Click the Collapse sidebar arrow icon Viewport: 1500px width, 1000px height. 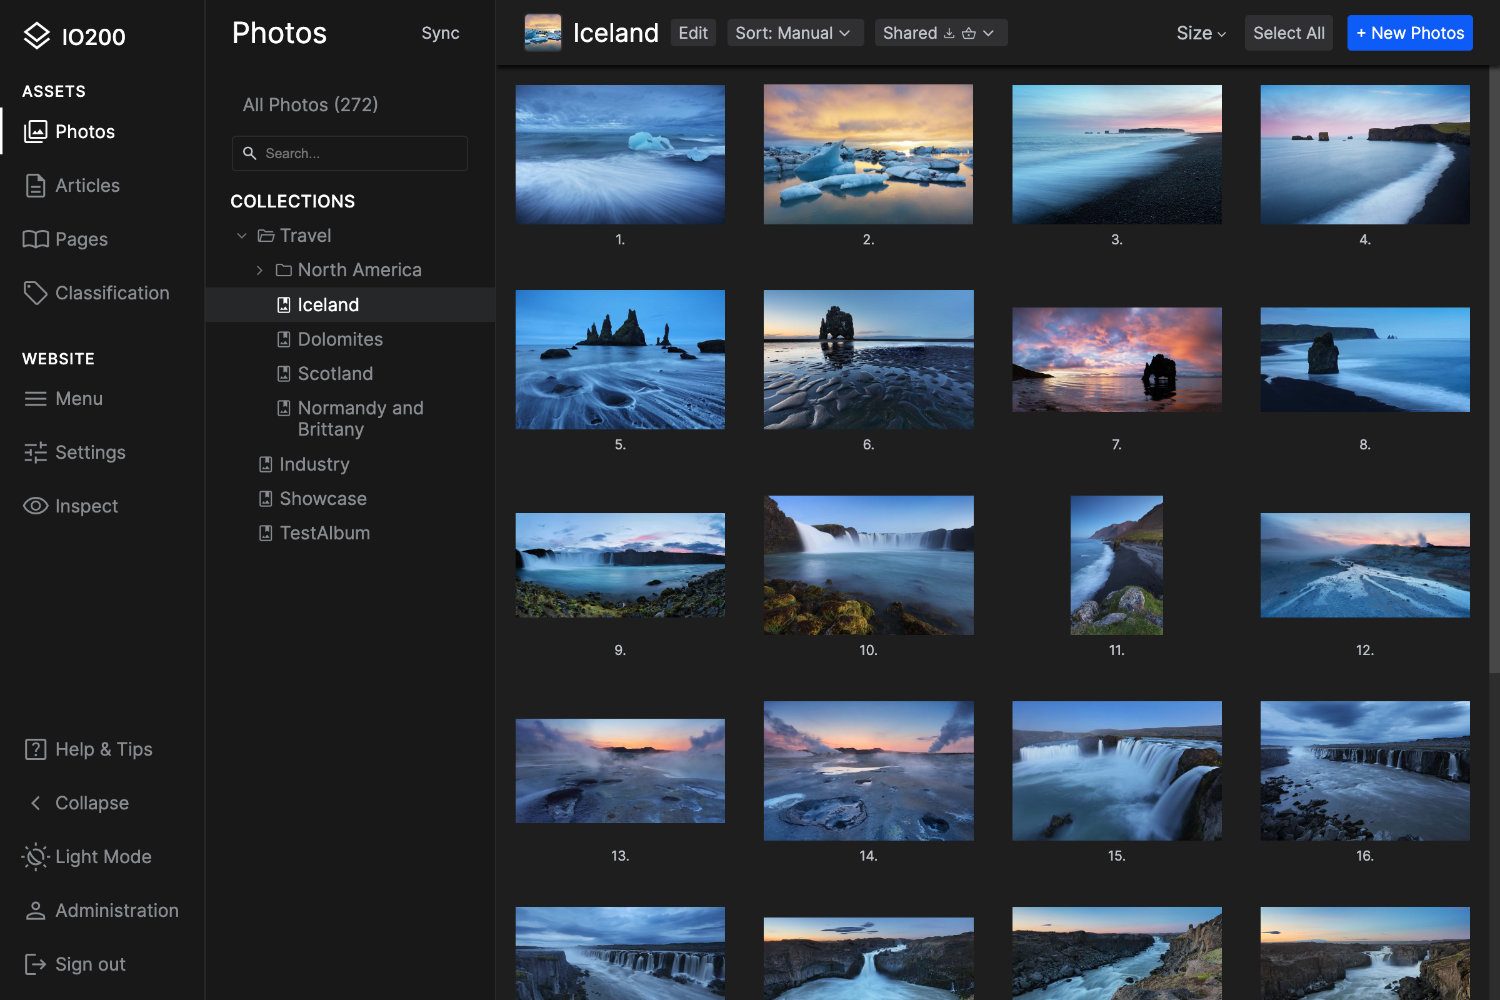point(36,803)
